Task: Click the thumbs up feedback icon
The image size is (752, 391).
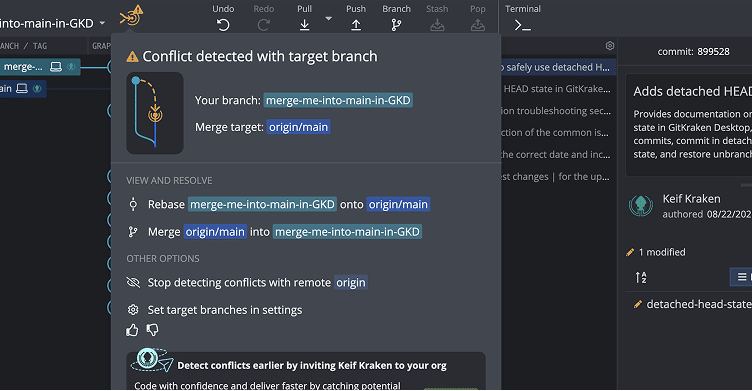Action: (x=132, y=330)
